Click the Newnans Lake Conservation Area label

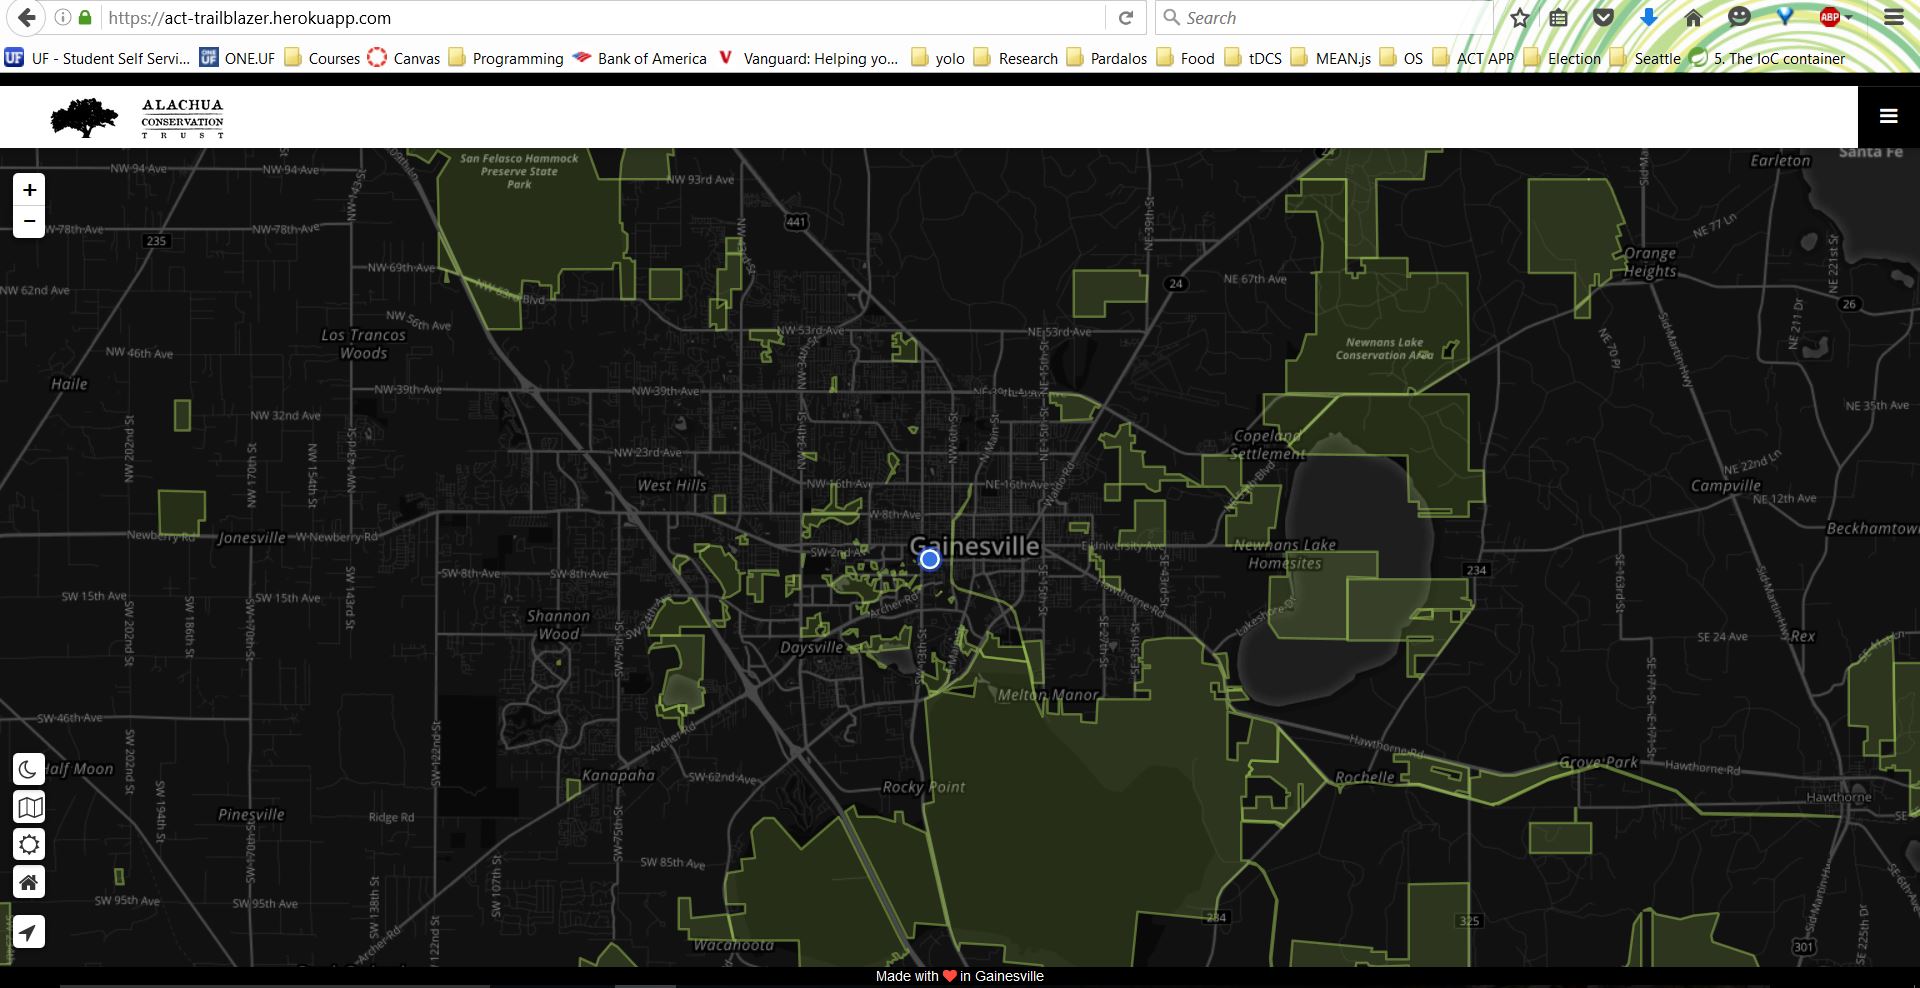coord(1385,348)
